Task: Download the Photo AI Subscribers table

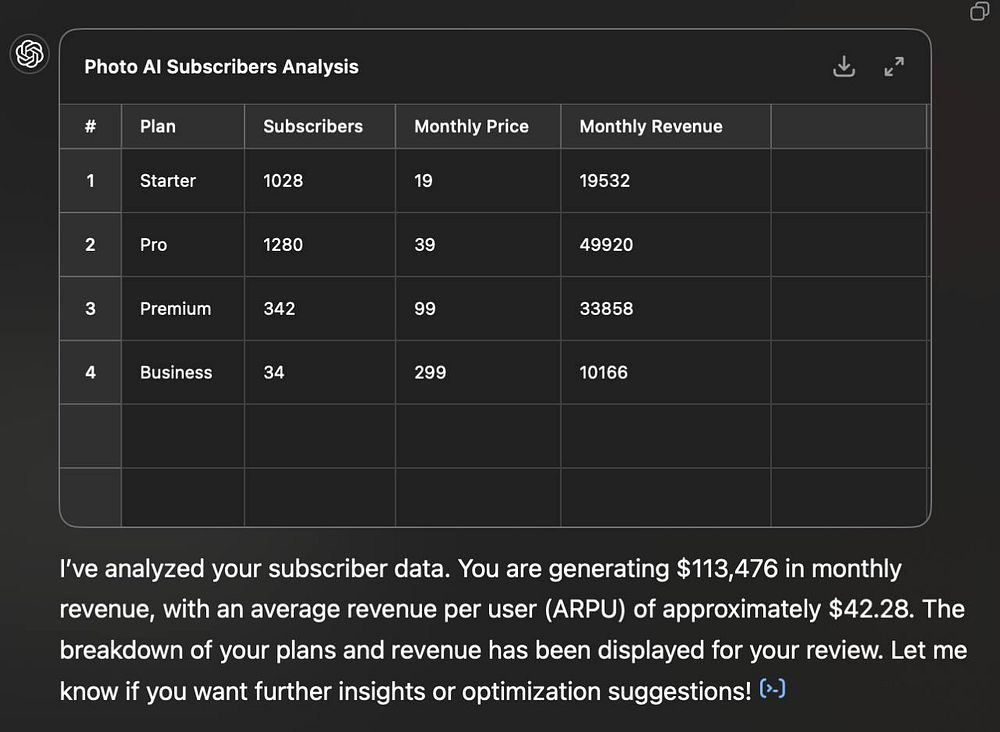Action: pyautogui.click(x=844, y=67)
